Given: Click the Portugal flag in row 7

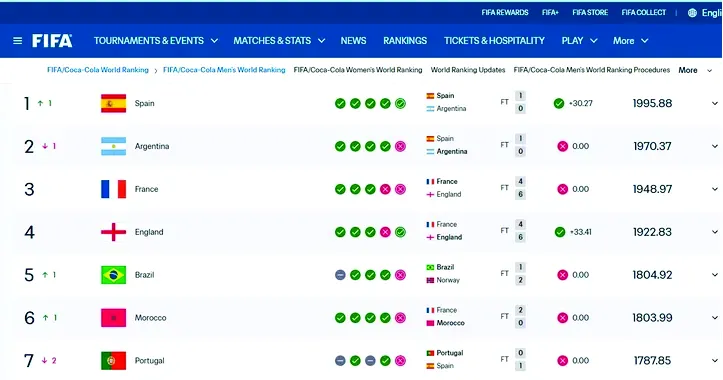Looking at the screenshot, I should click(113, 361).
